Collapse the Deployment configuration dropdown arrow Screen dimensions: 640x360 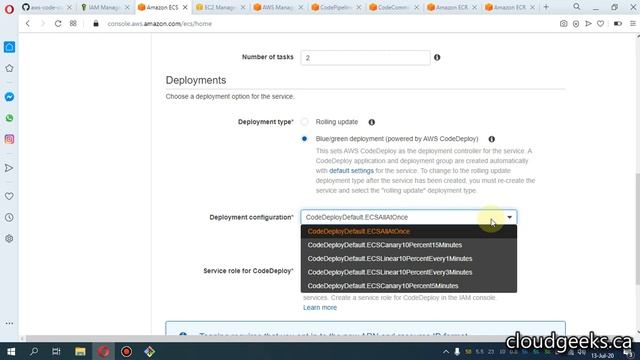[509, 217]
